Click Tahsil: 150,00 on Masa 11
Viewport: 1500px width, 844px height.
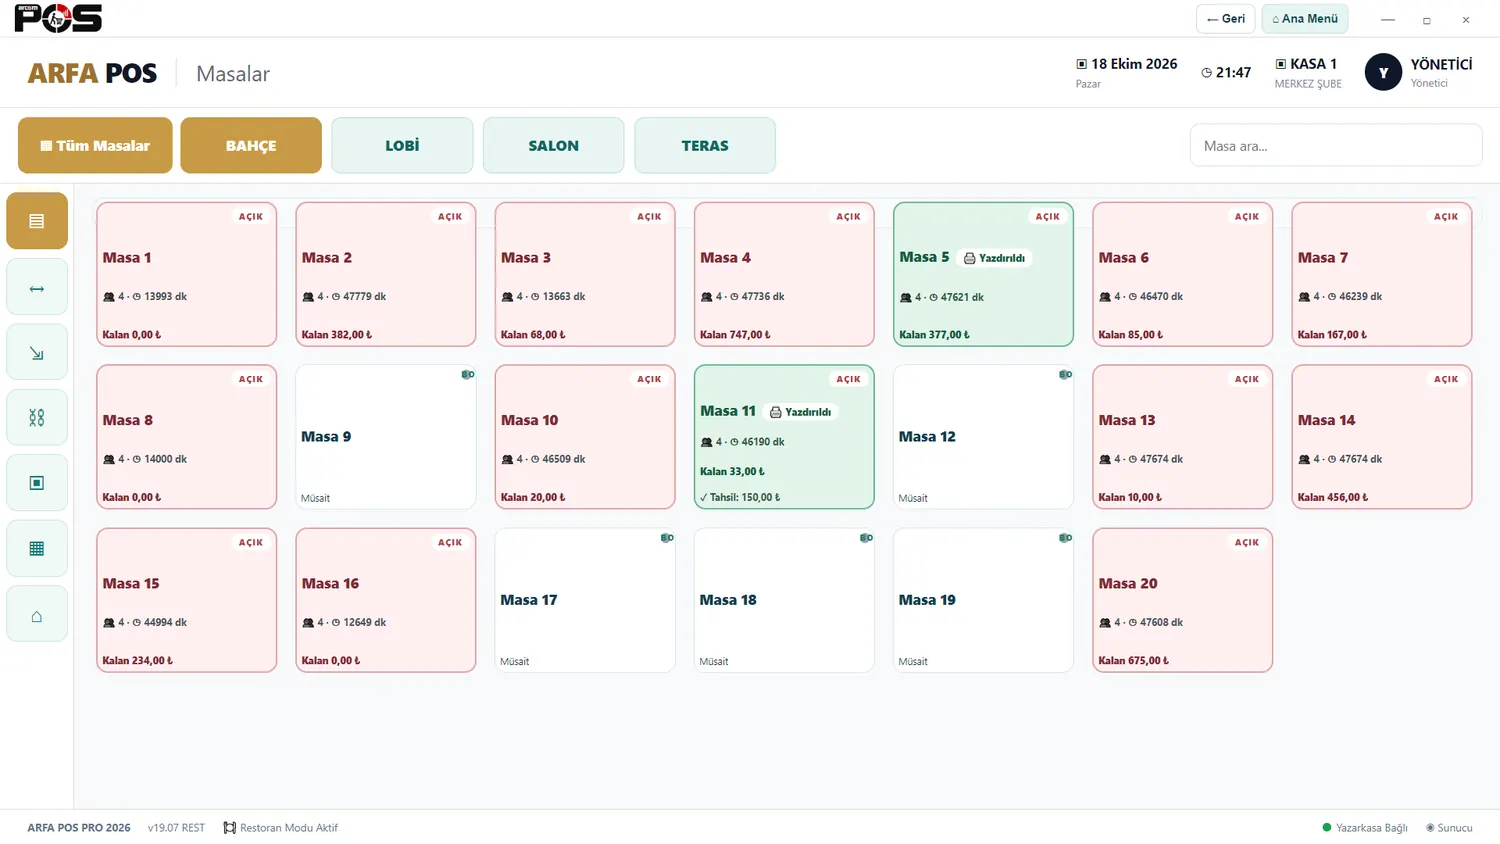[740, 497]
